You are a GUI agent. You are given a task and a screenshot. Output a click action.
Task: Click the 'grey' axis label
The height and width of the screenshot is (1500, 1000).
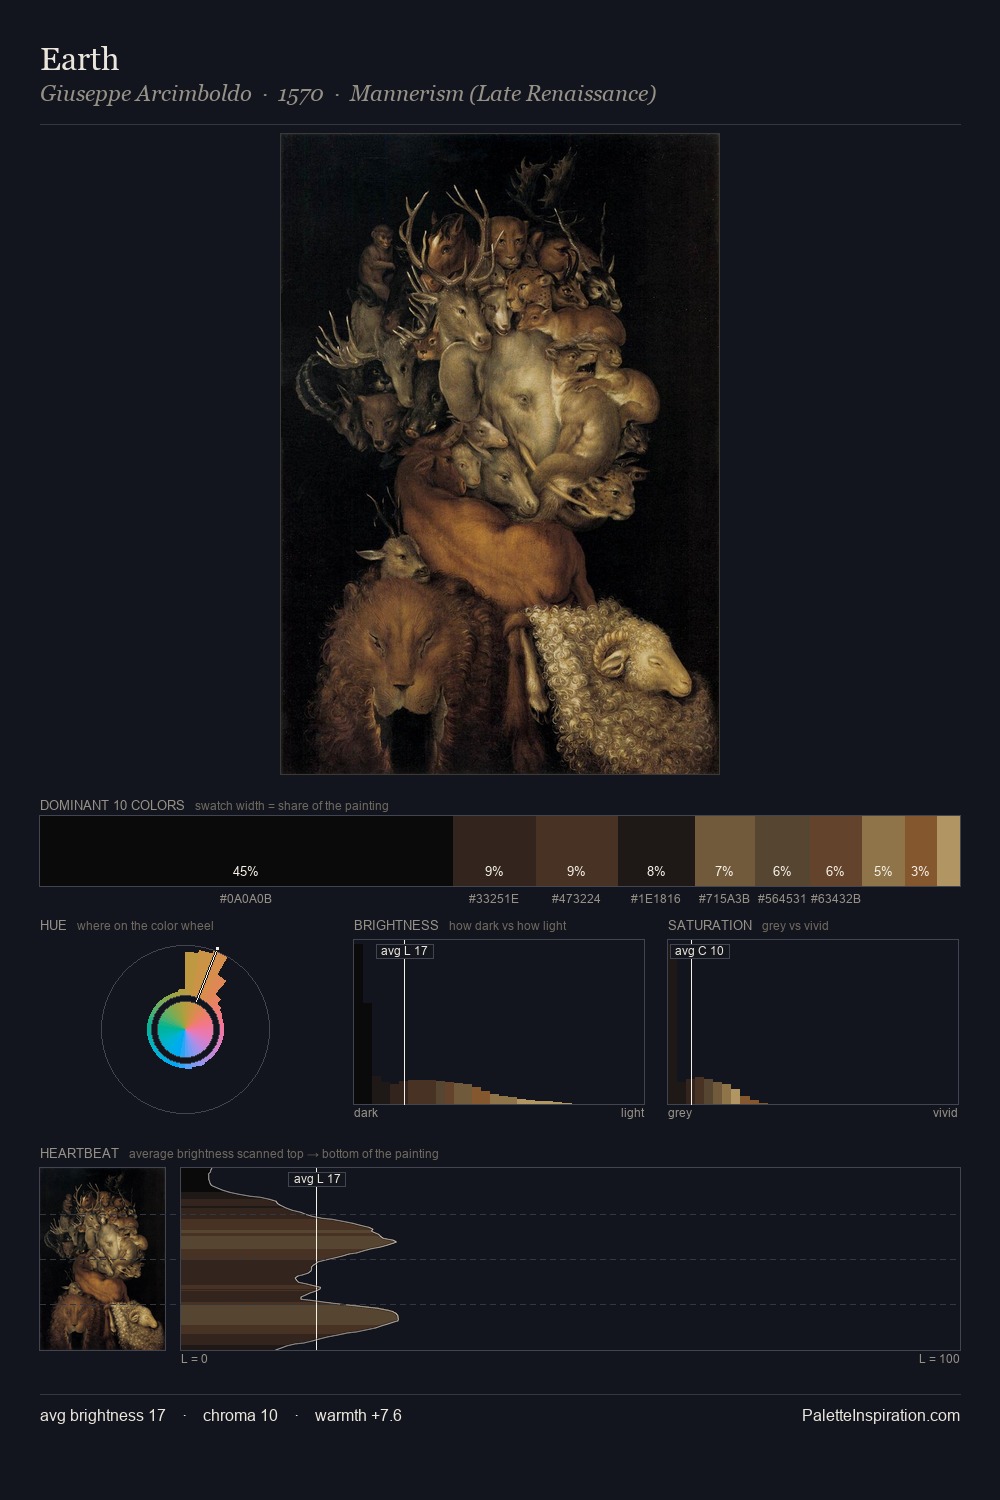pyautogui.click(x=680, y=1113)
